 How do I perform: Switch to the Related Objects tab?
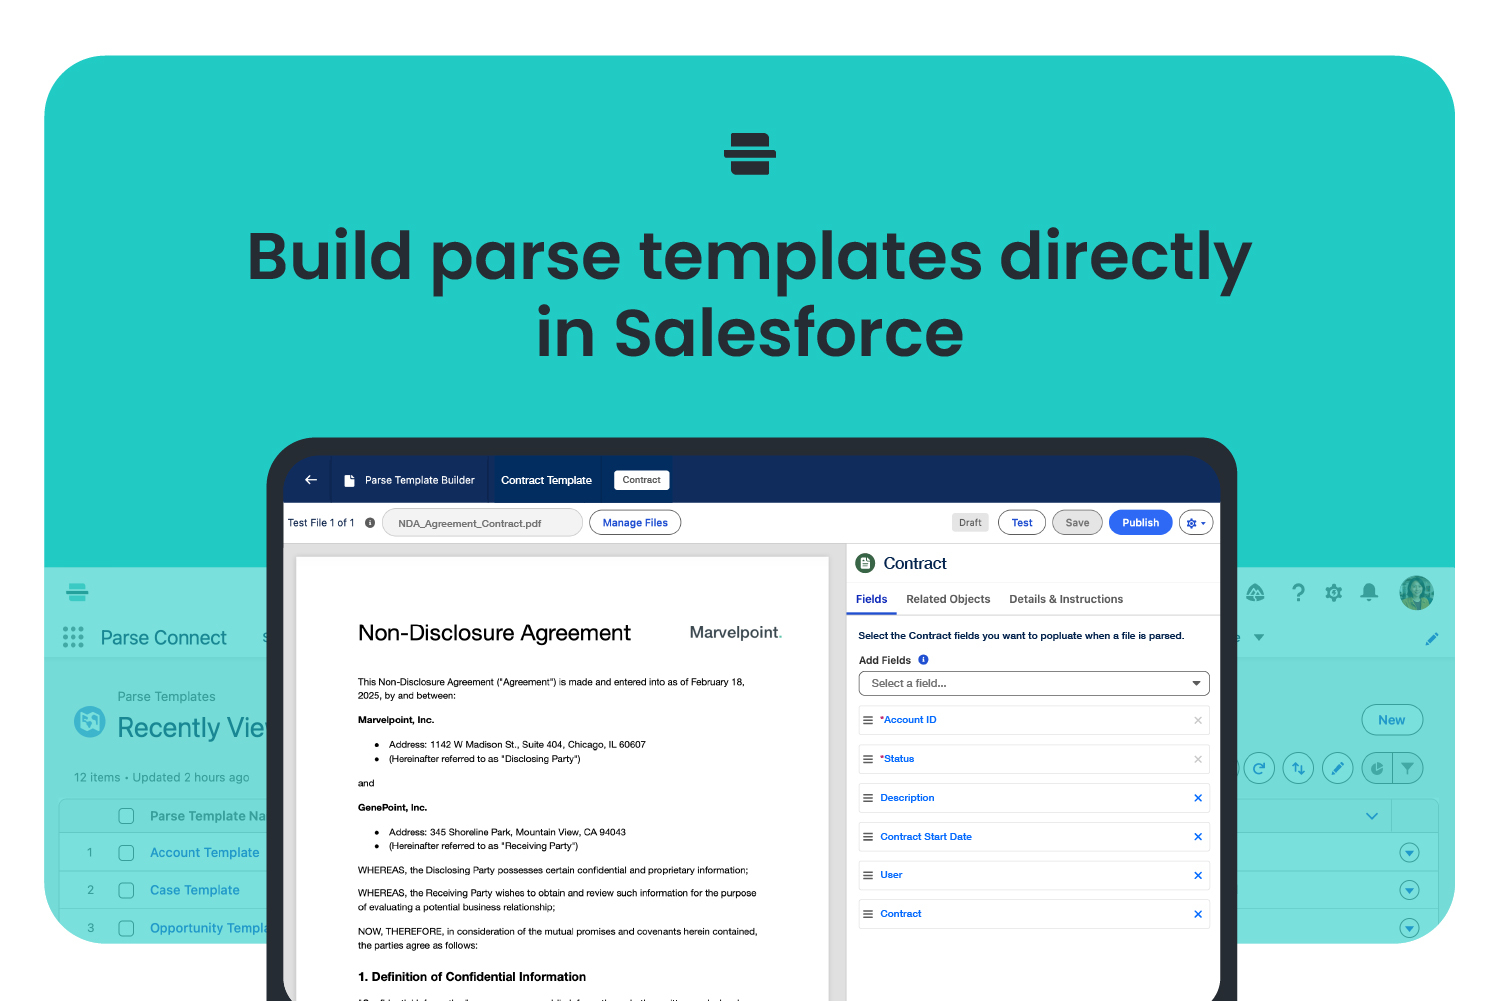(948, 599)
